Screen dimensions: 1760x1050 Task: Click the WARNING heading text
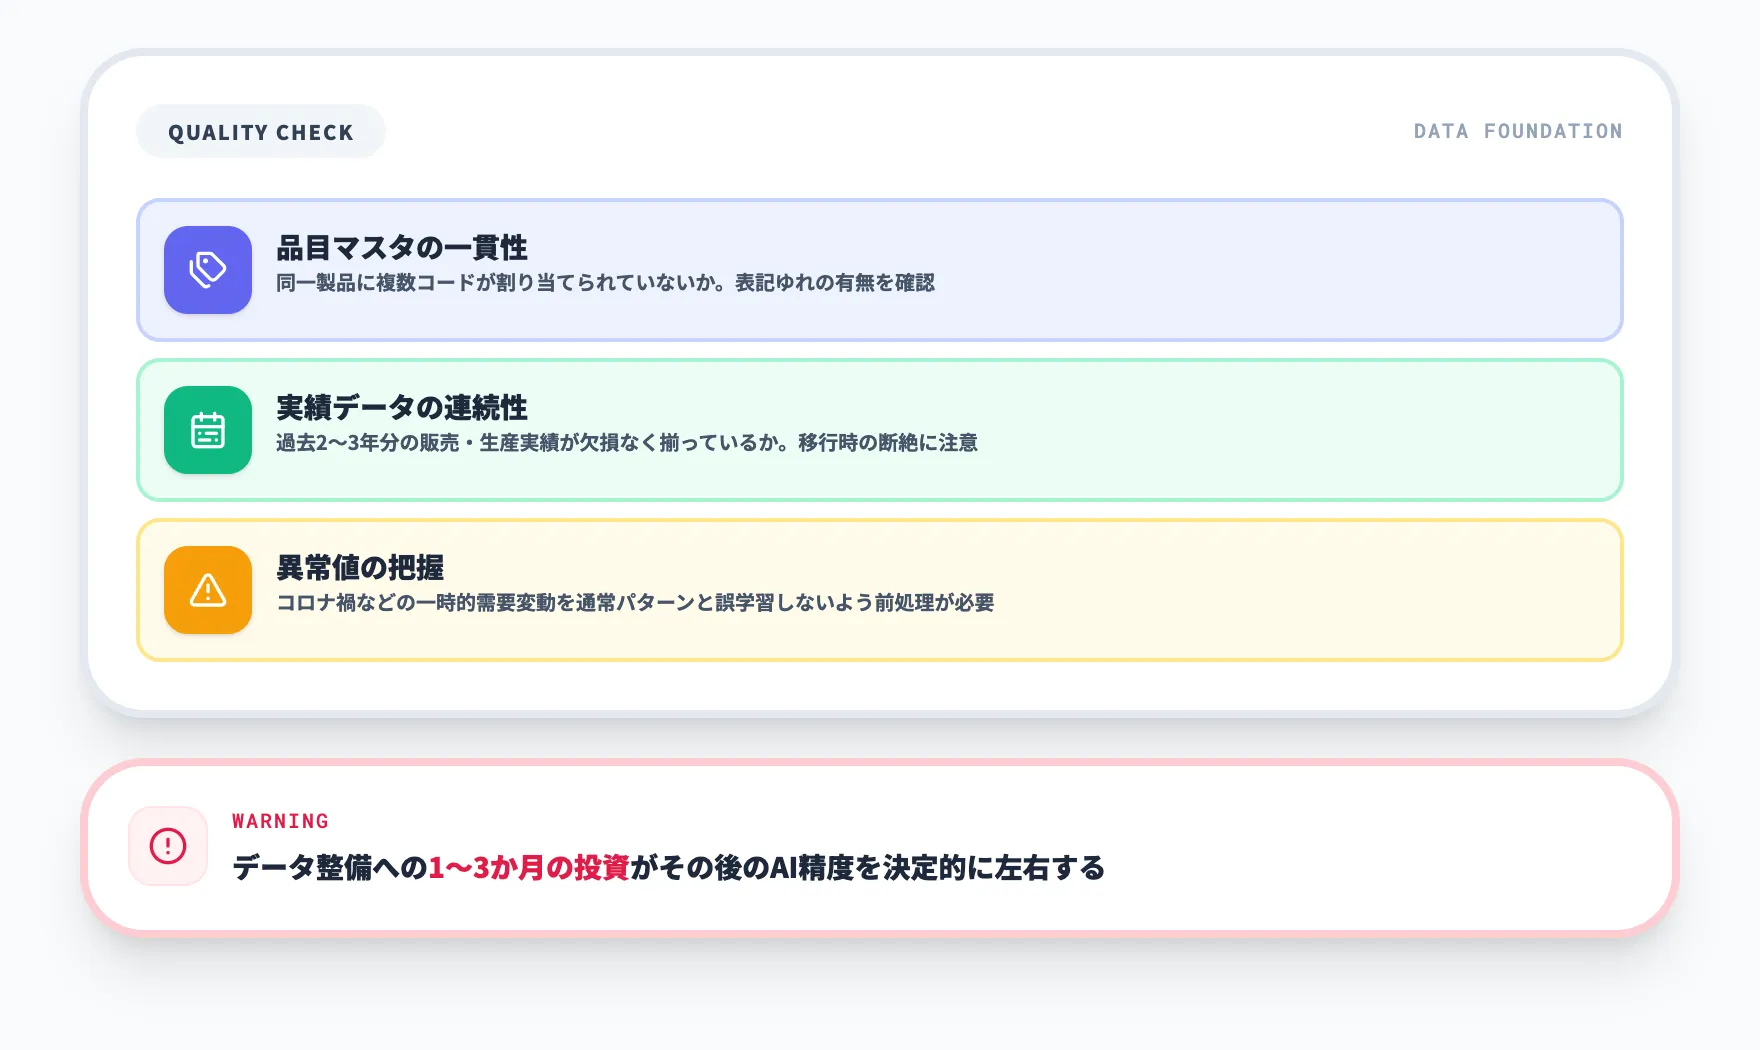(x=278, y=820)
